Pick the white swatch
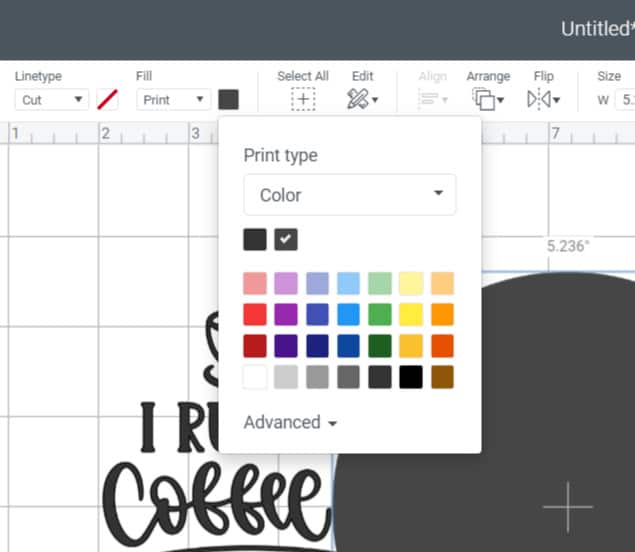The width and height of the screenshot is (635, 552). [255, 377]
